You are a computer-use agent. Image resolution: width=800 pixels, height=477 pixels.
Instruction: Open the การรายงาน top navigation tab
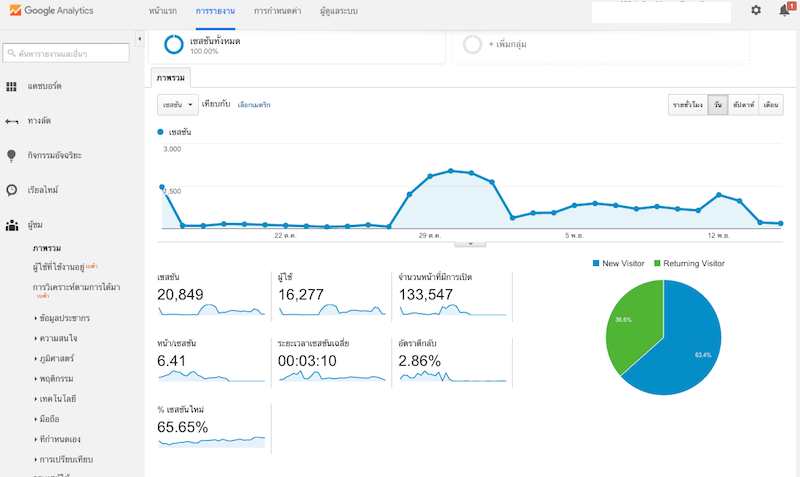pyautogui.click(x=215, y=11)
